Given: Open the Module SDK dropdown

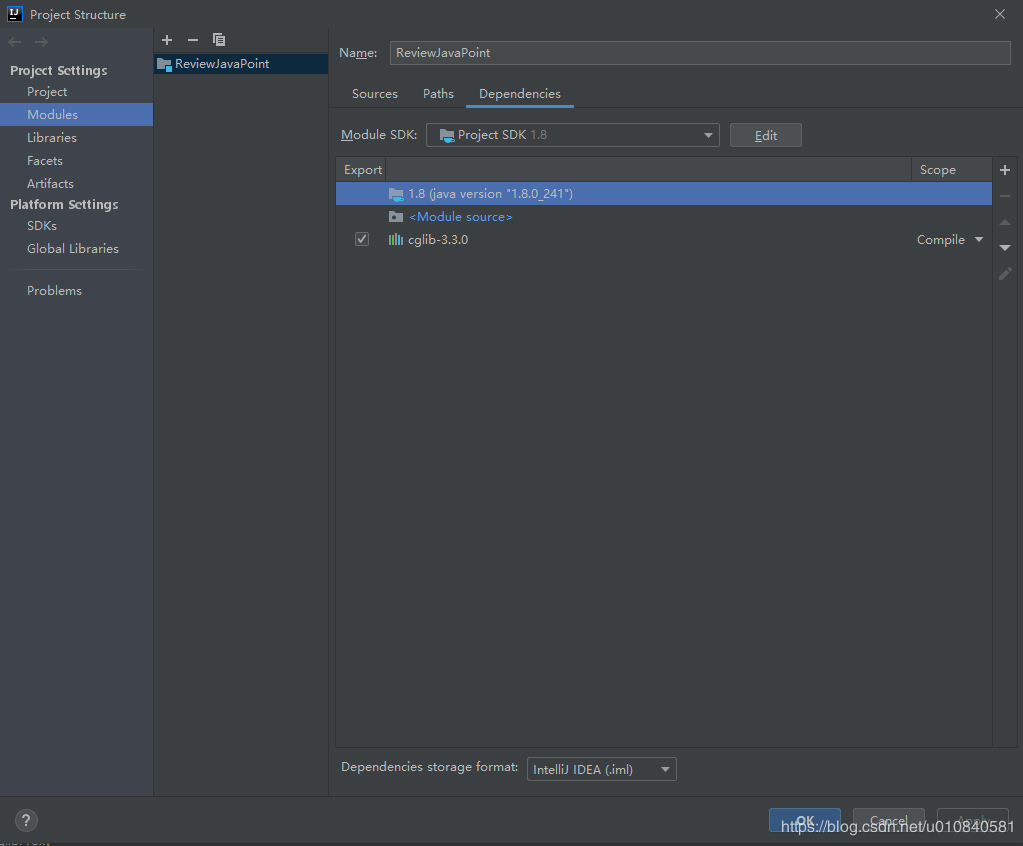Looking at the screenshot, I should (572, 135).
